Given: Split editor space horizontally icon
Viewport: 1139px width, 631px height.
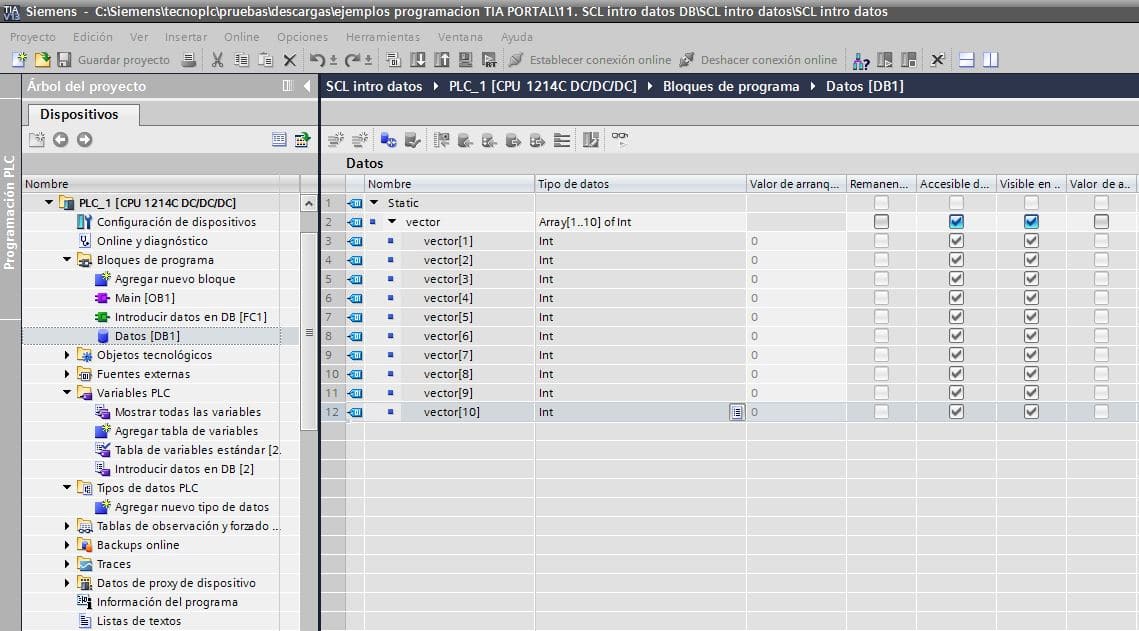Looking at the screenshot, I should tap(966, 60).
